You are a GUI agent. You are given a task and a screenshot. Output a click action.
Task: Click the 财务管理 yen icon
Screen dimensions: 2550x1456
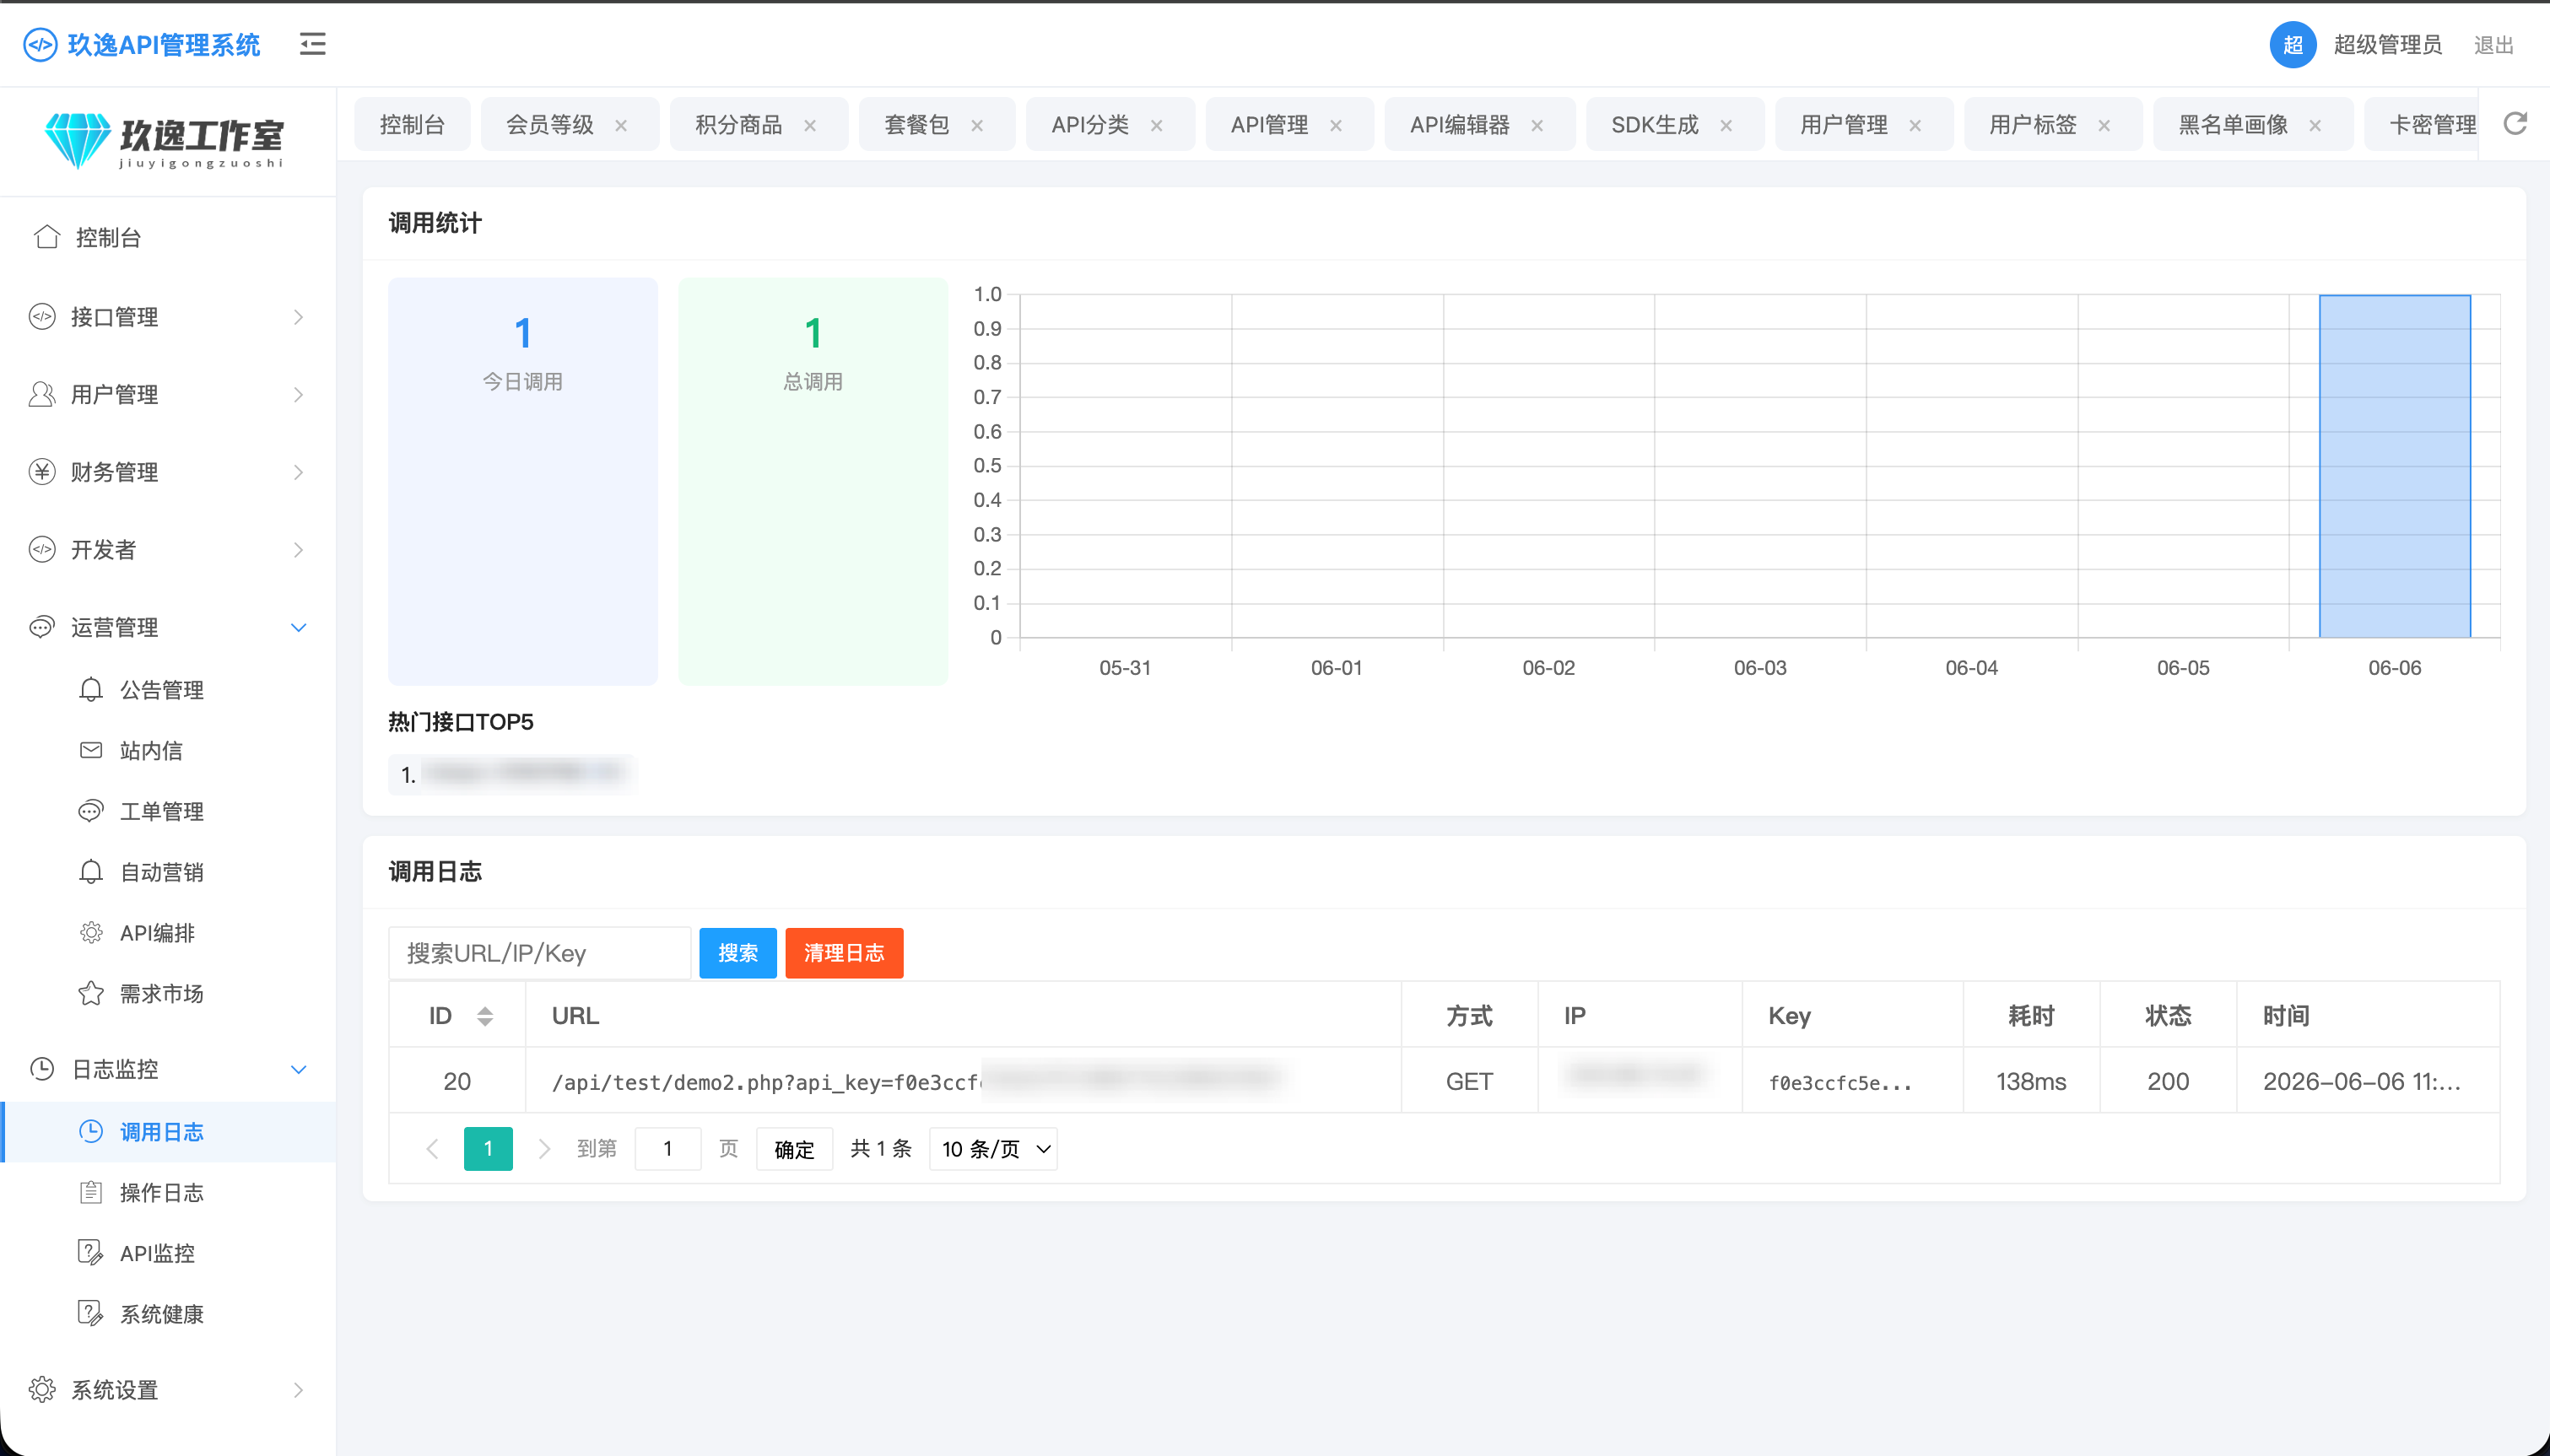pyautogui.click(x=42, y=472)
